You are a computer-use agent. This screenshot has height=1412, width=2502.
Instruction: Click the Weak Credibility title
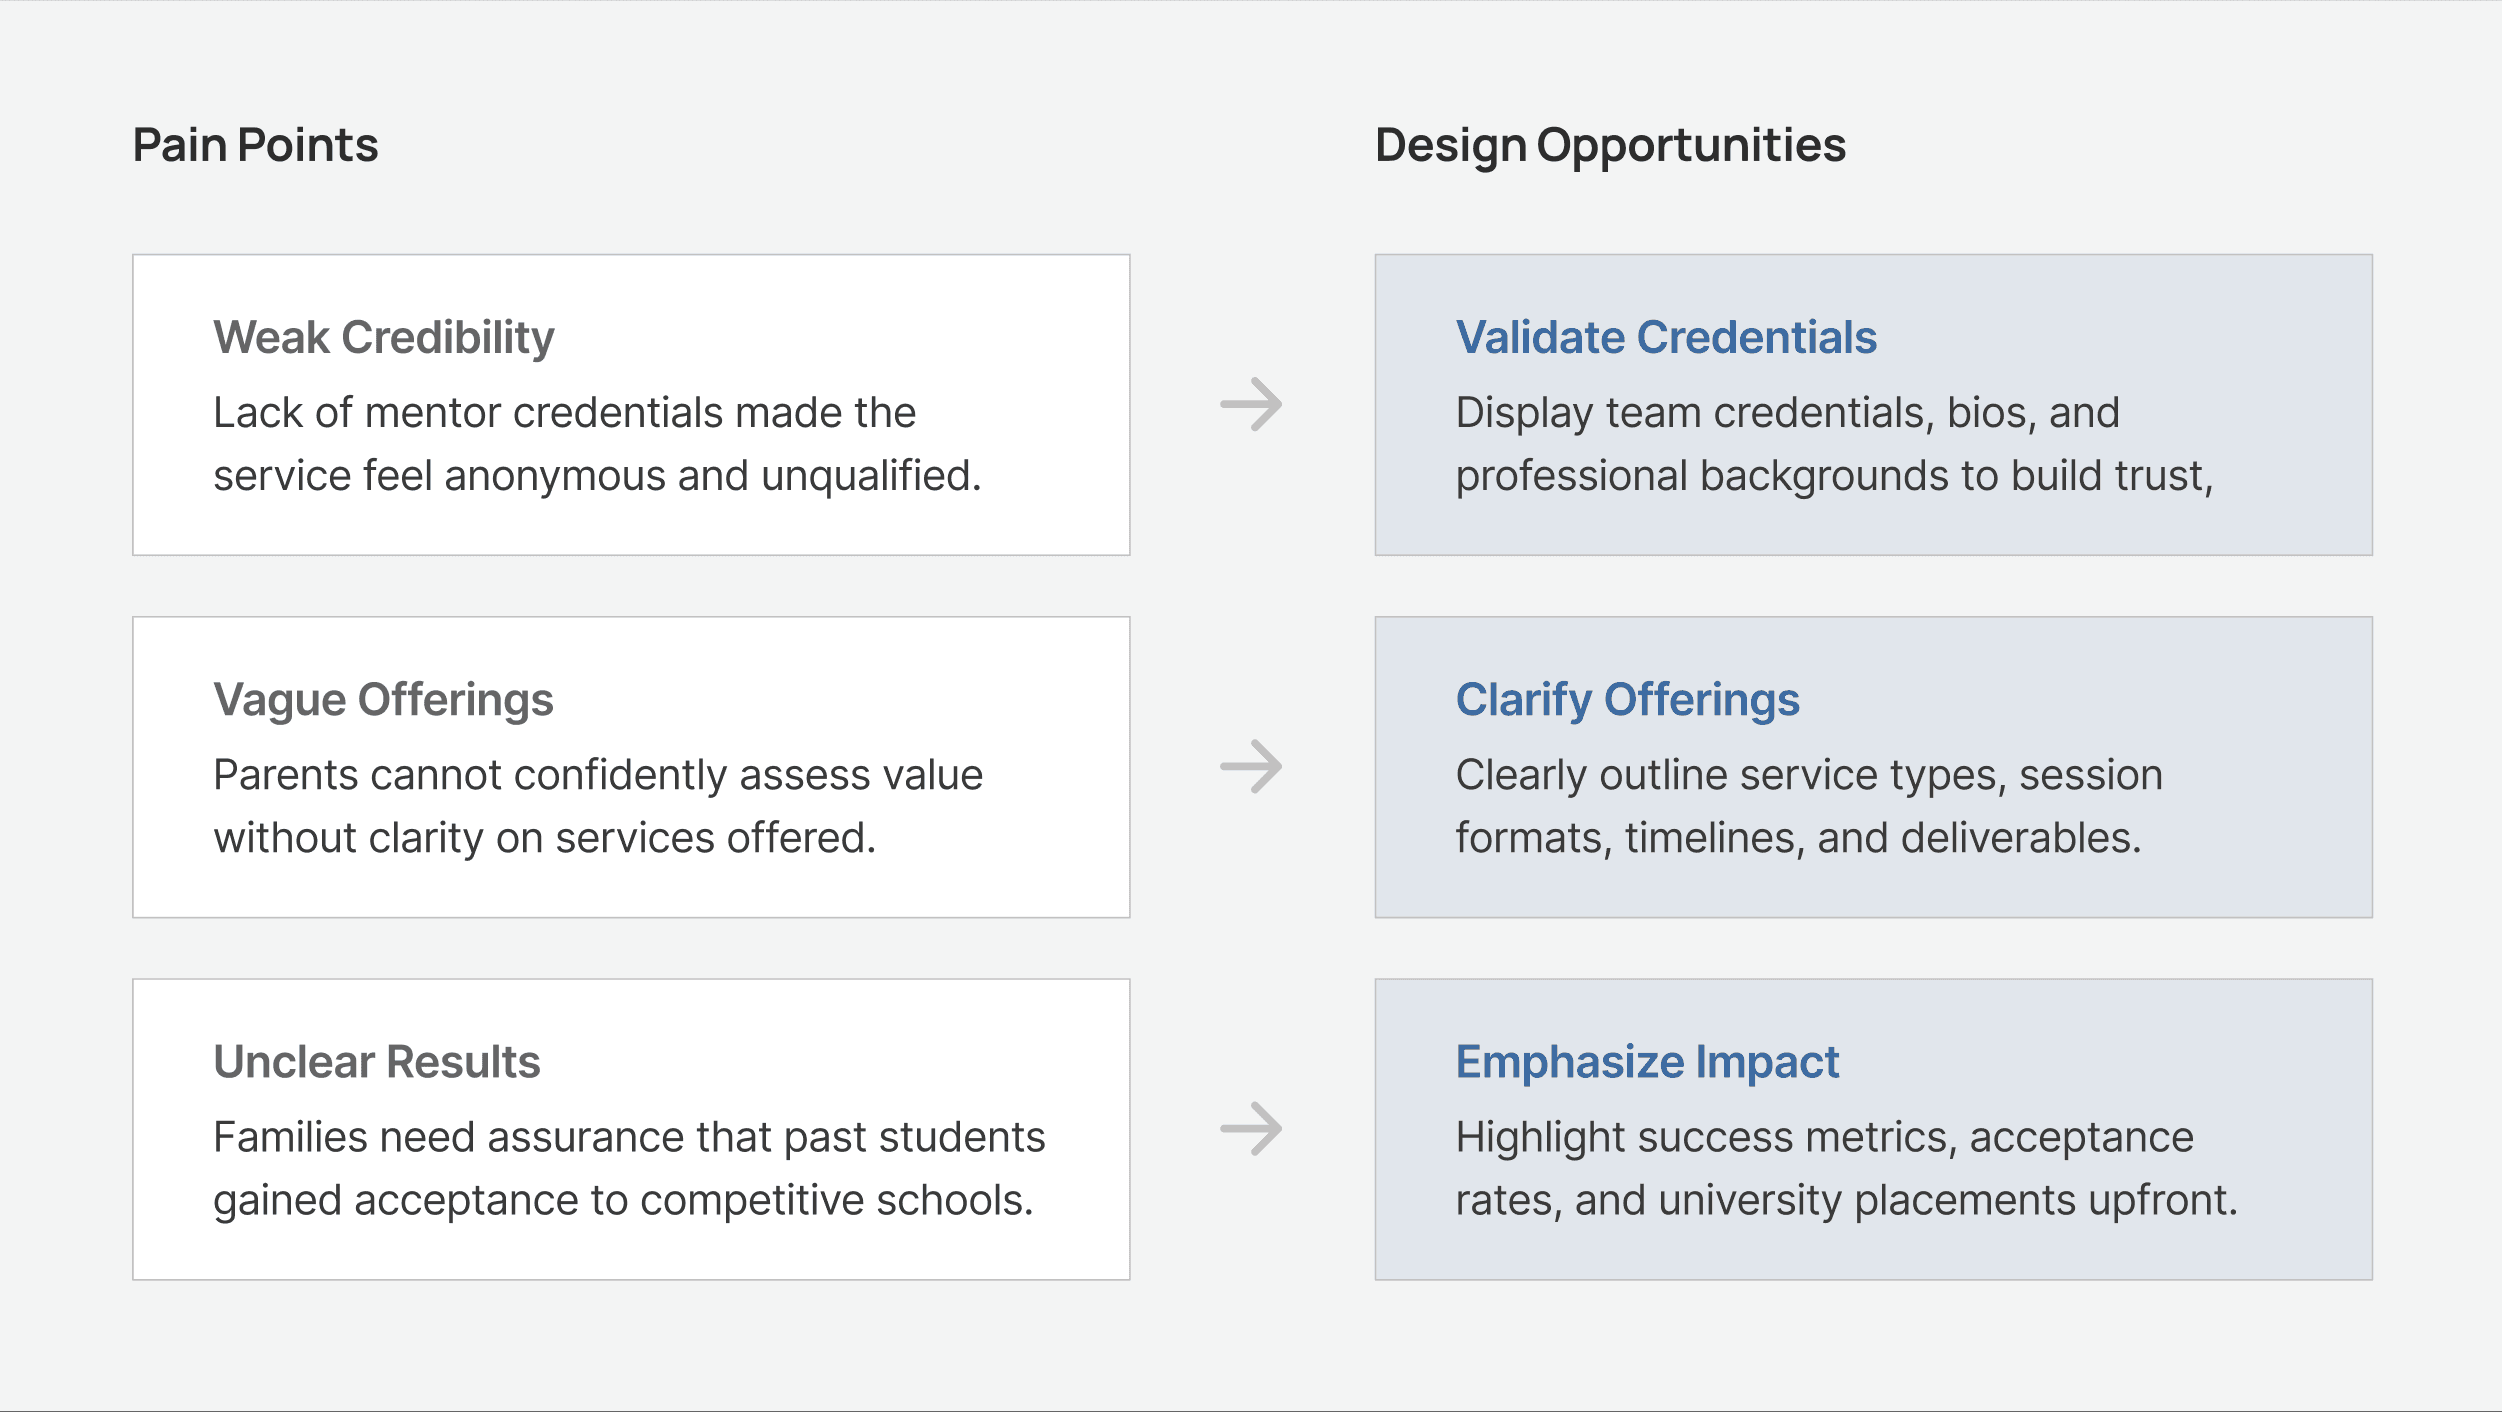point(384,337)
